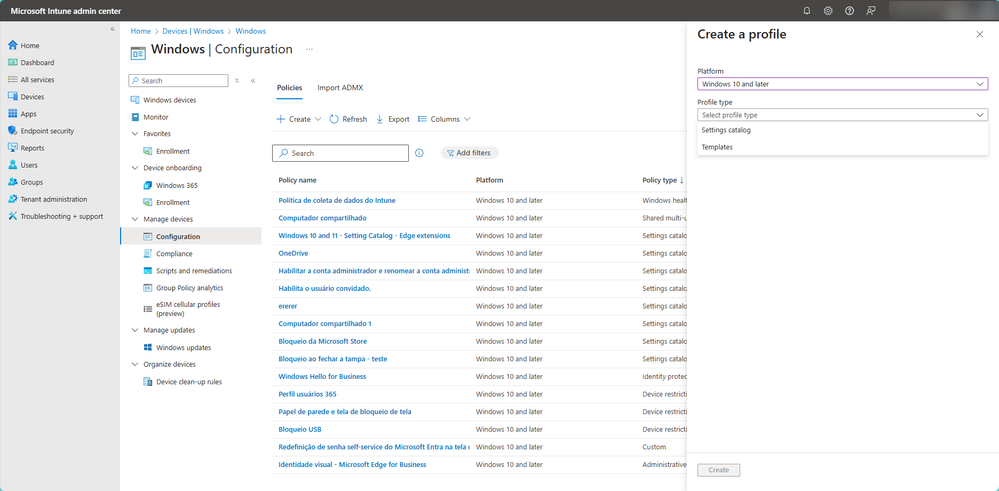Sort by Policy type column header
999x491 pixels.
pyautogui.click(x=663, y=180)
